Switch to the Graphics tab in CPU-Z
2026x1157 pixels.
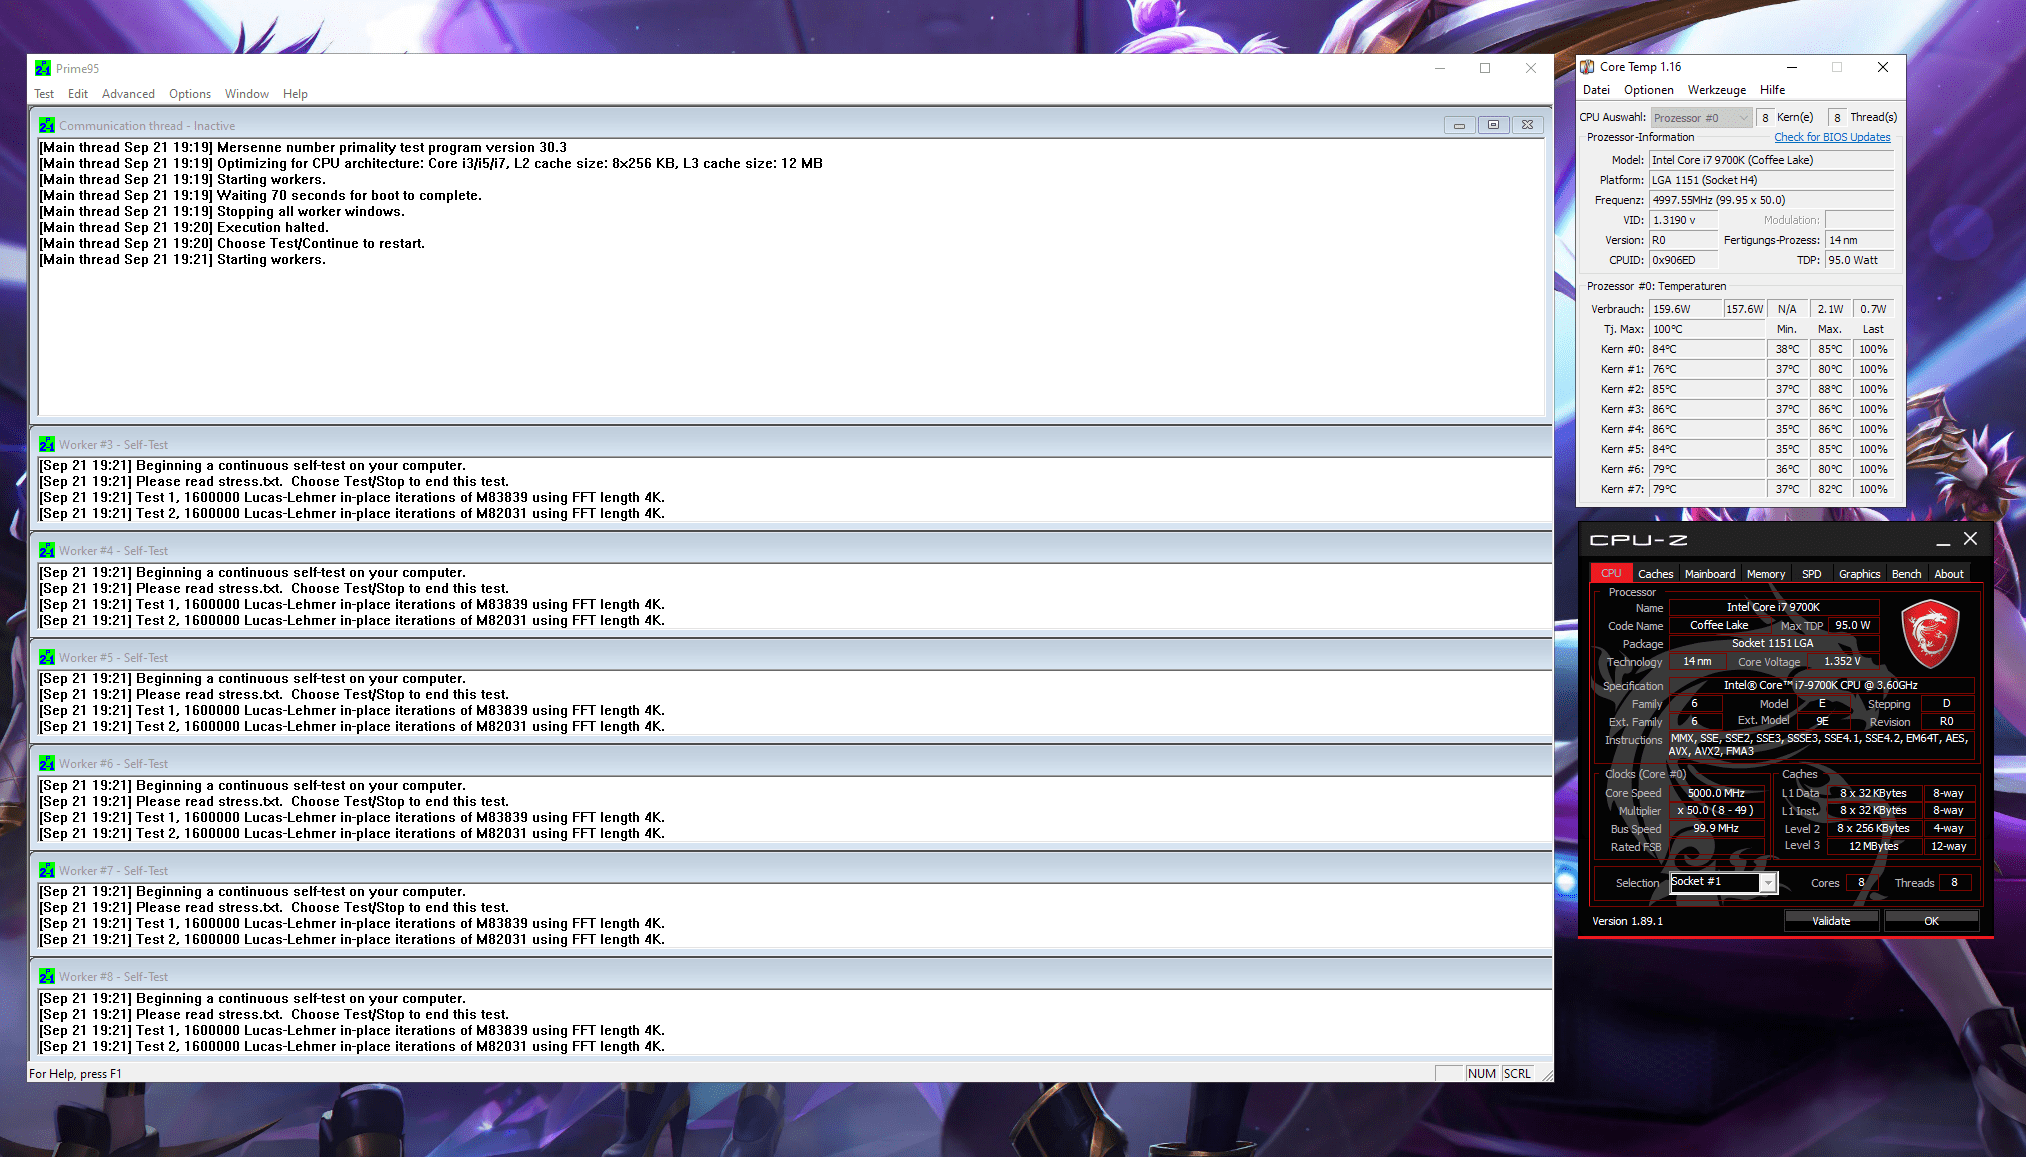click(x=1859, y=574)
